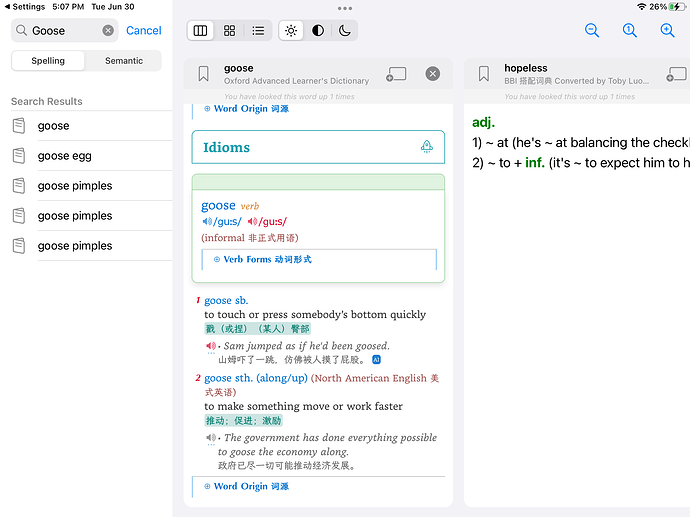This screenshot has height=517, width=690.
Task: Switch to column layout view
Action: pos(200,31)
